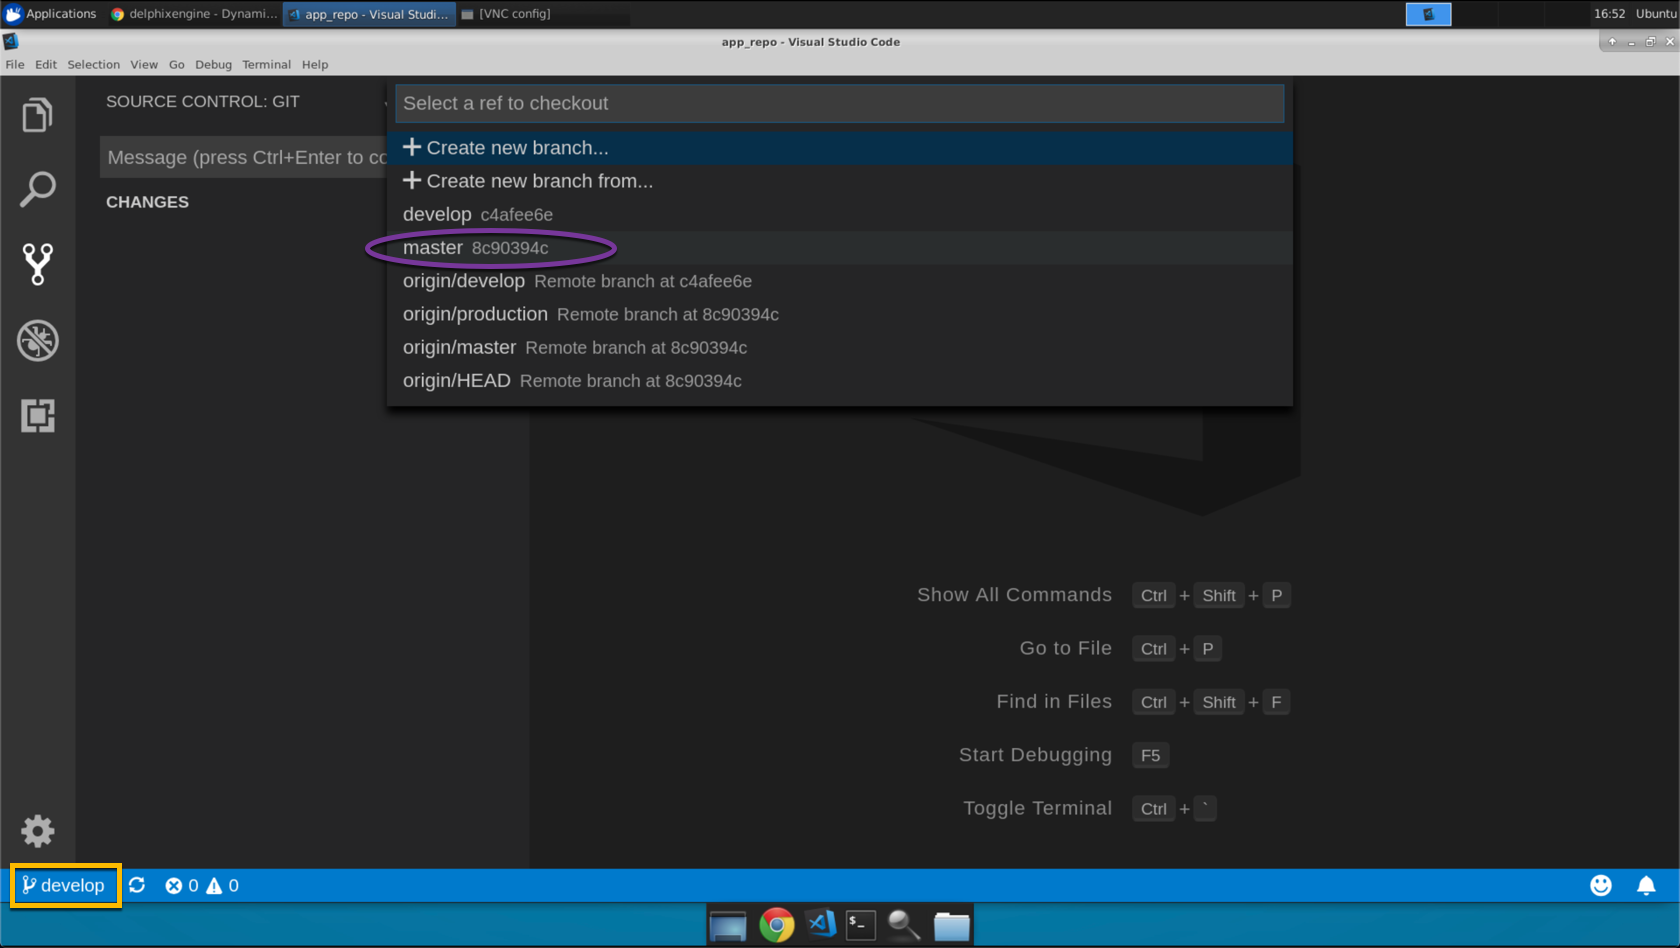Expand the CHANGES section
The width and height of the screenshot is (1680, 948).
pyautogui.click(x=147, y=202)
